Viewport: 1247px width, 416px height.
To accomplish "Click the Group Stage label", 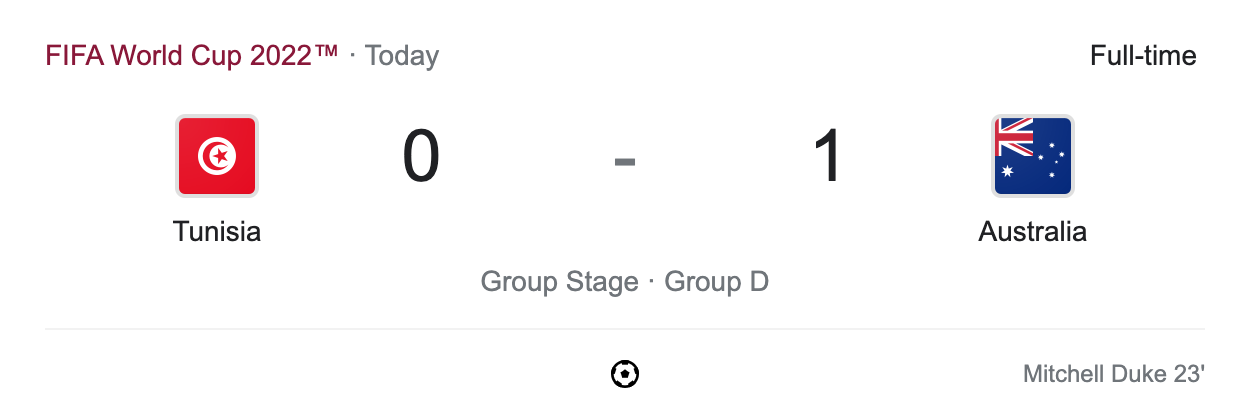I will pyautogui.click(x=559, y=282).
